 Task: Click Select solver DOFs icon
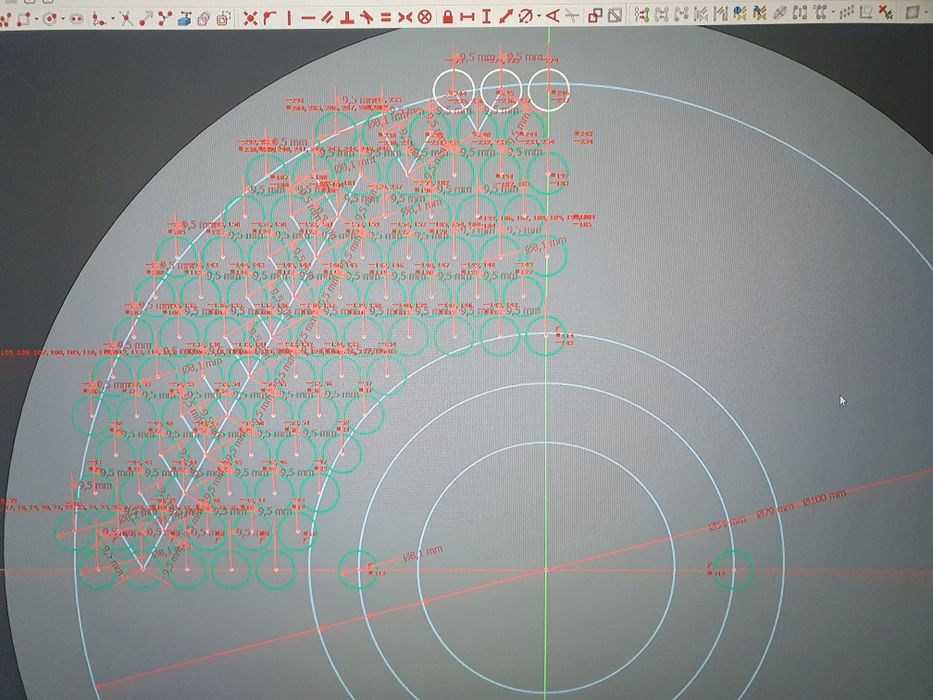[x=641, y=14]
